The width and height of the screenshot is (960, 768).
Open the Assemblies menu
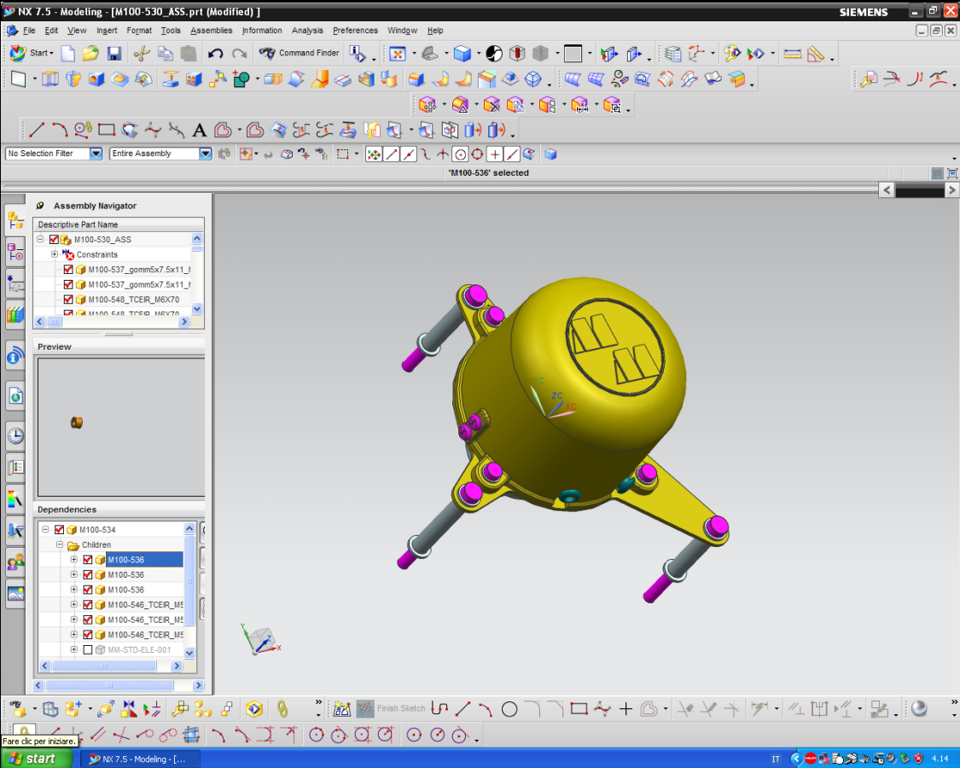211,31
